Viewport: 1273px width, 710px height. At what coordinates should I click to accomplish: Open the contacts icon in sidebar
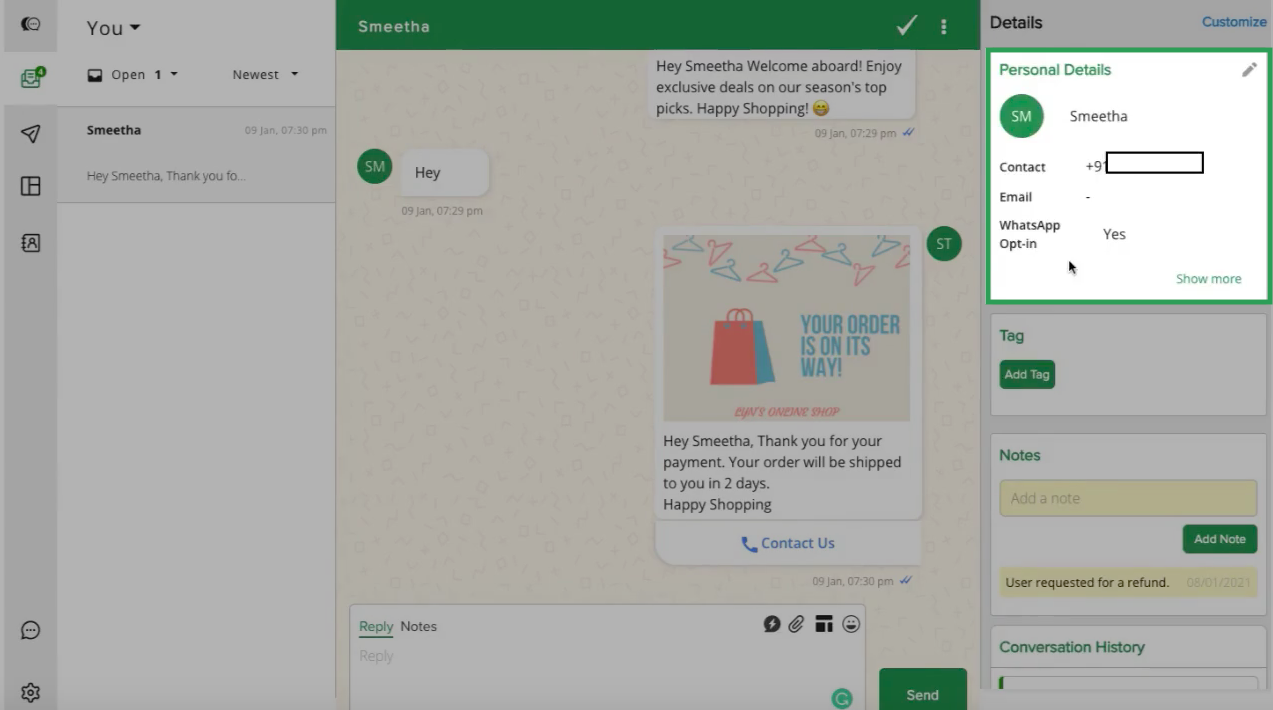point(31,242)
